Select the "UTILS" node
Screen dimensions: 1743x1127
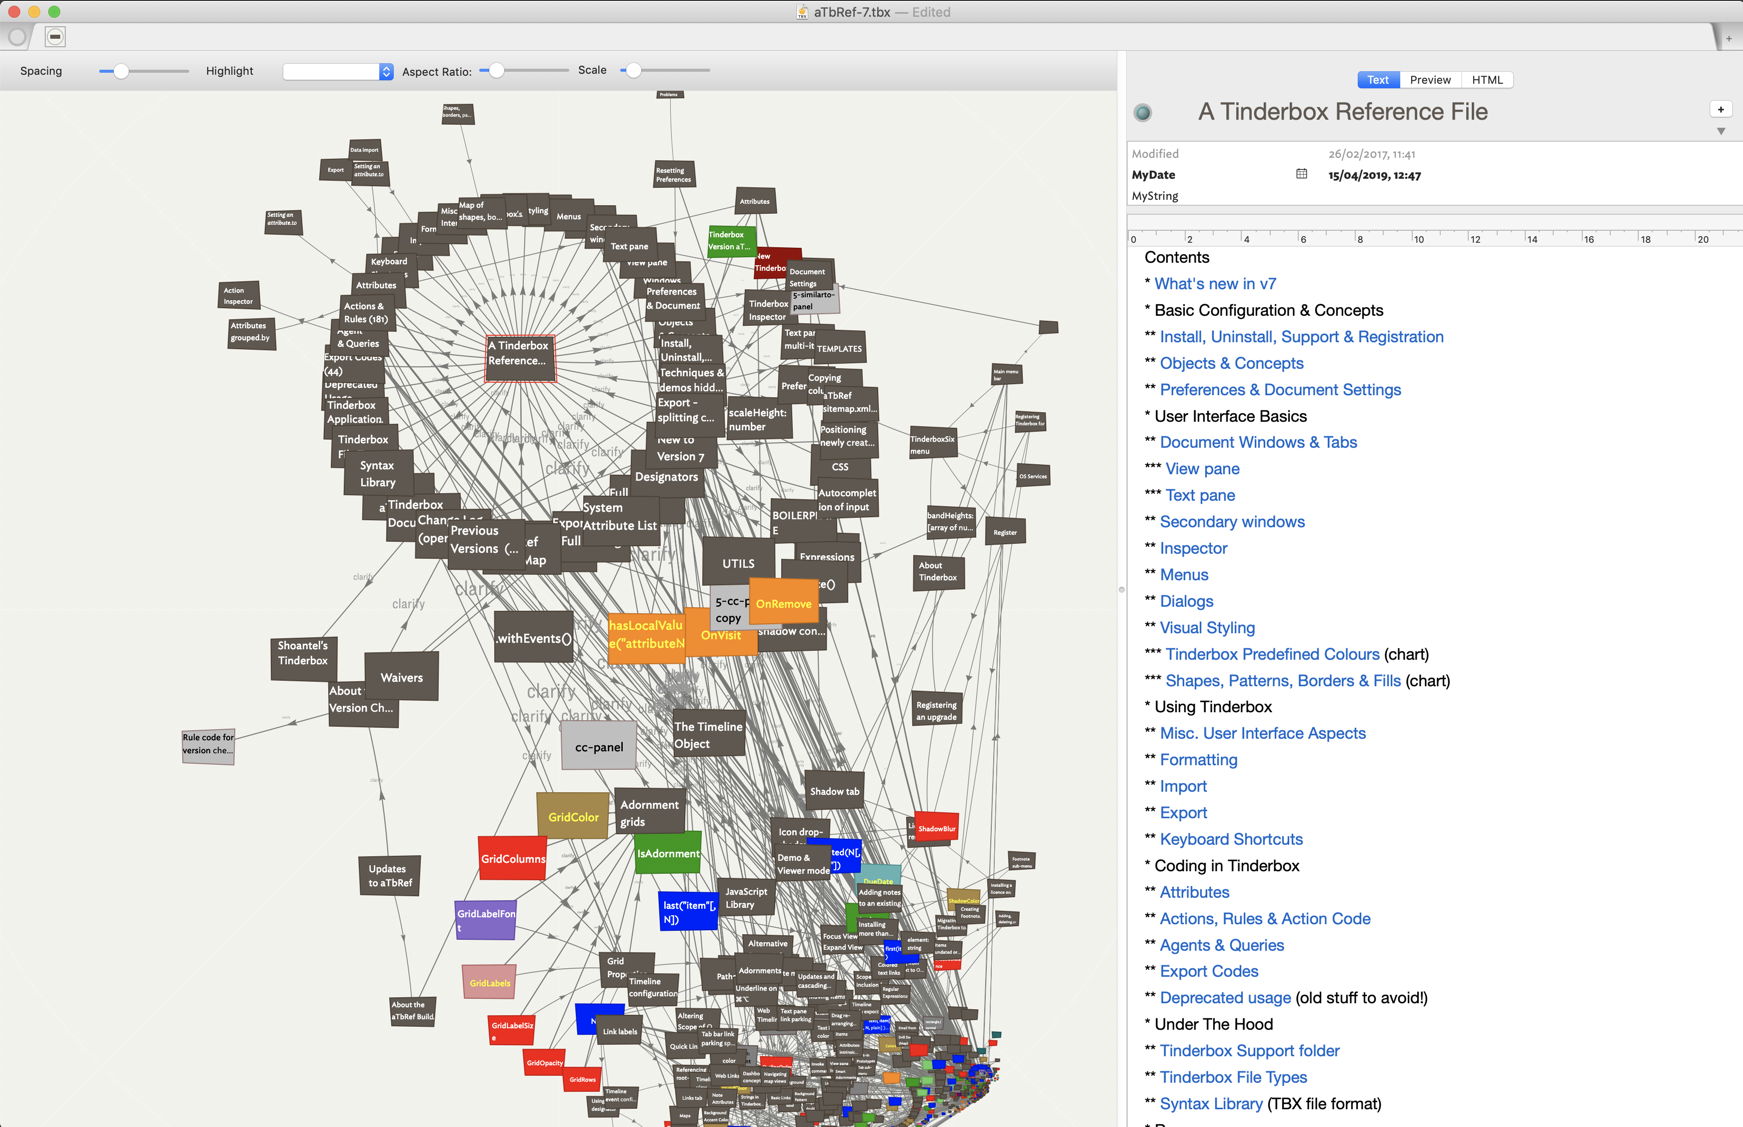coord(738,564)
